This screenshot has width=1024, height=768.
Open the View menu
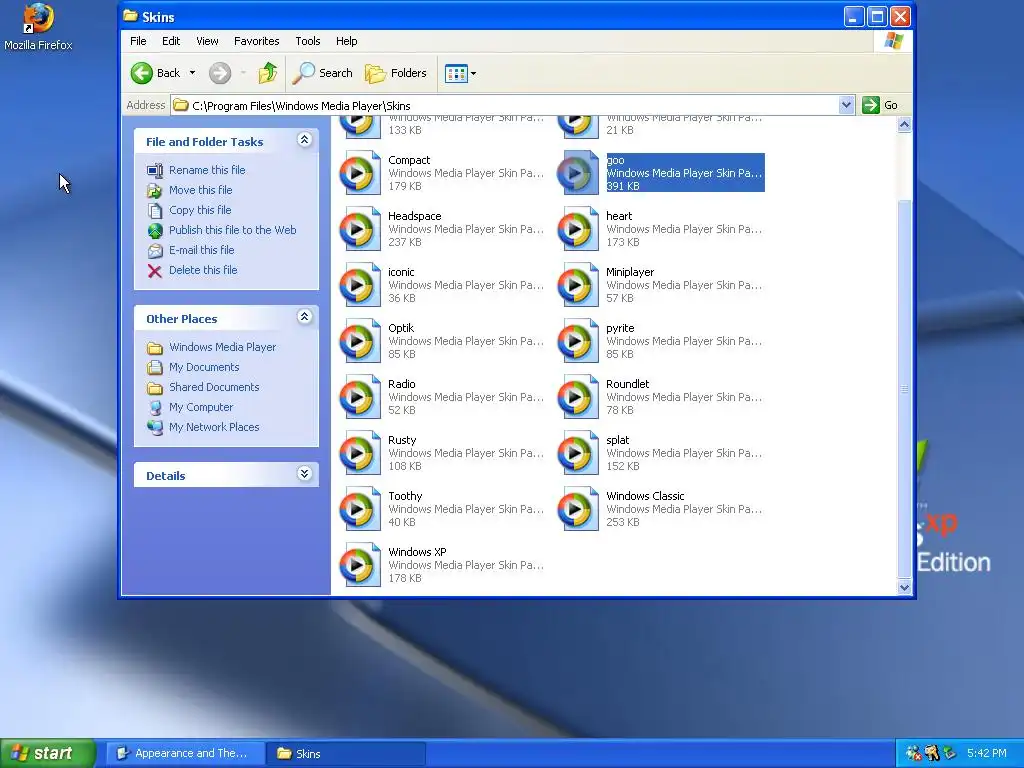[x=207, y=41]
